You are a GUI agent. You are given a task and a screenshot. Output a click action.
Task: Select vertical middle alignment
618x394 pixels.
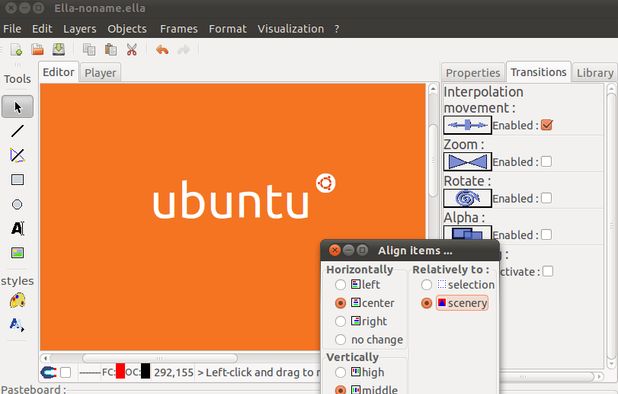coord(341,390)
